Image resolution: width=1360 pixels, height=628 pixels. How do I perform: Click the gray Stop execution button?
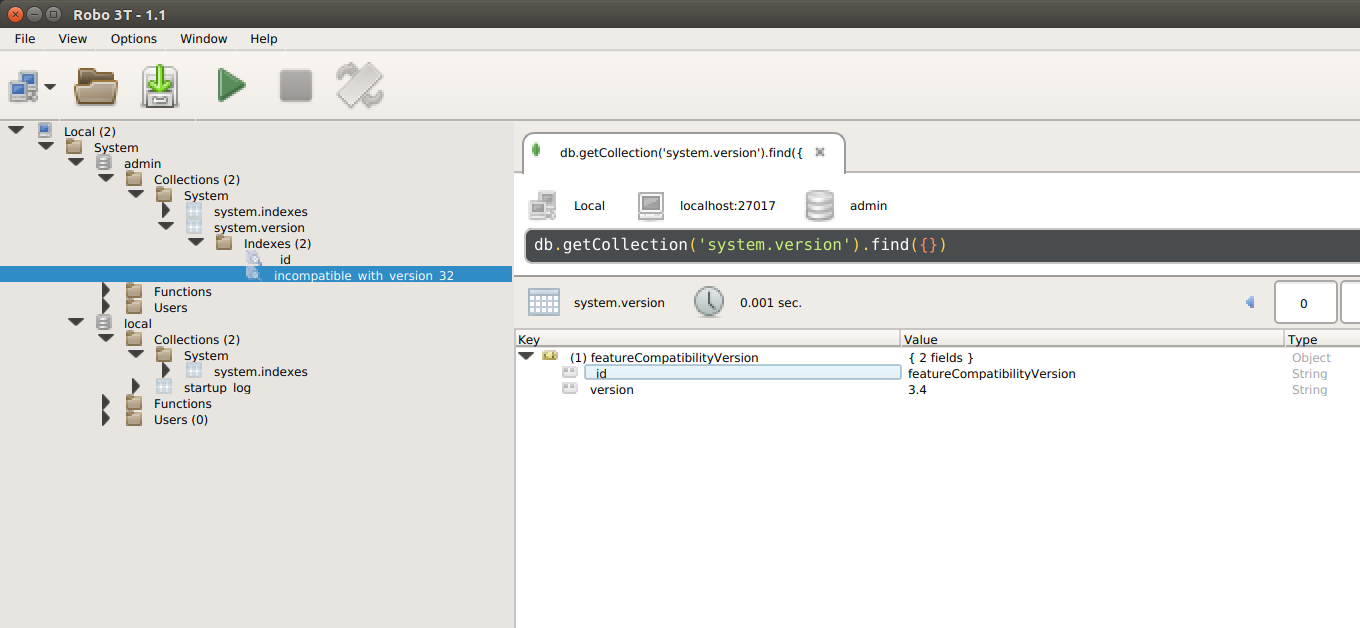296,86
